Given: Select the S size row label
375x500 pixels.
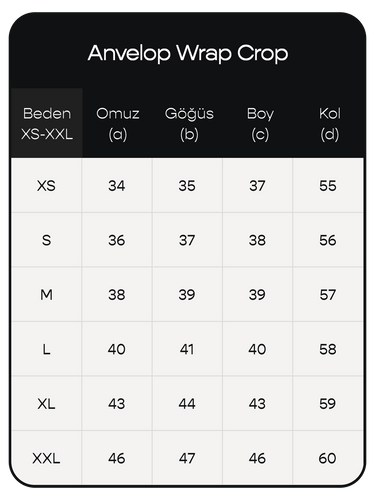Looking at the screenshot, I should tap(46, 240).
